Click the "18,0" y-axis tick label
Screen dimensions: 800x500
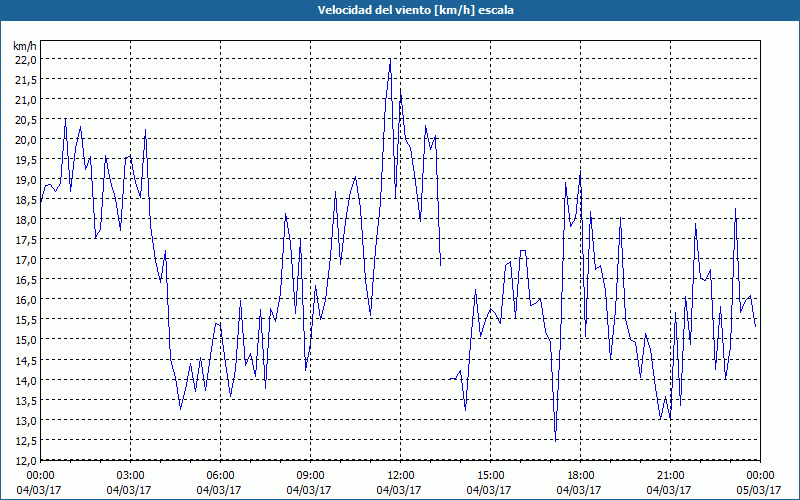click(x=26, y=220)
